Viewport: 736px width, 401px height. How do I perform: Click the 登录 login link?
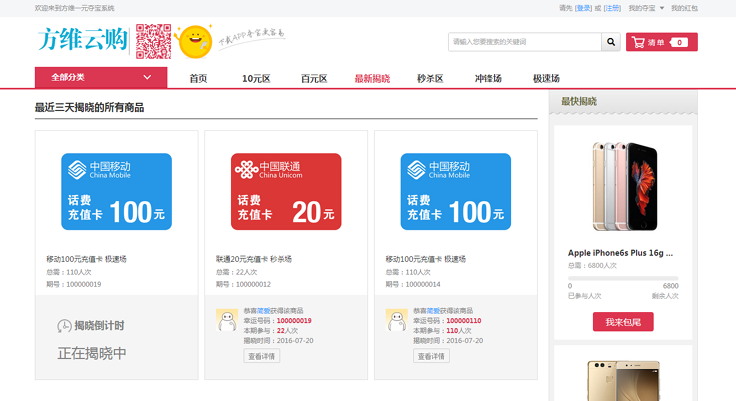pos(583,8)
